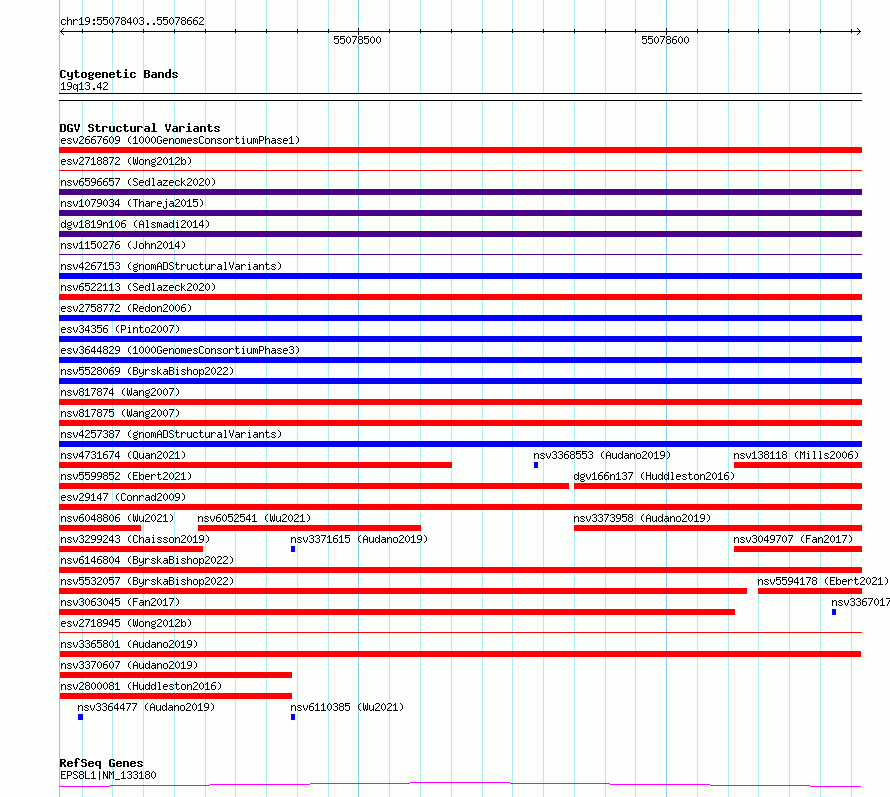Click nsv6110385 (Wu2021) label
890x797 pixels.
pyautogui.click(x=347, y=707)
